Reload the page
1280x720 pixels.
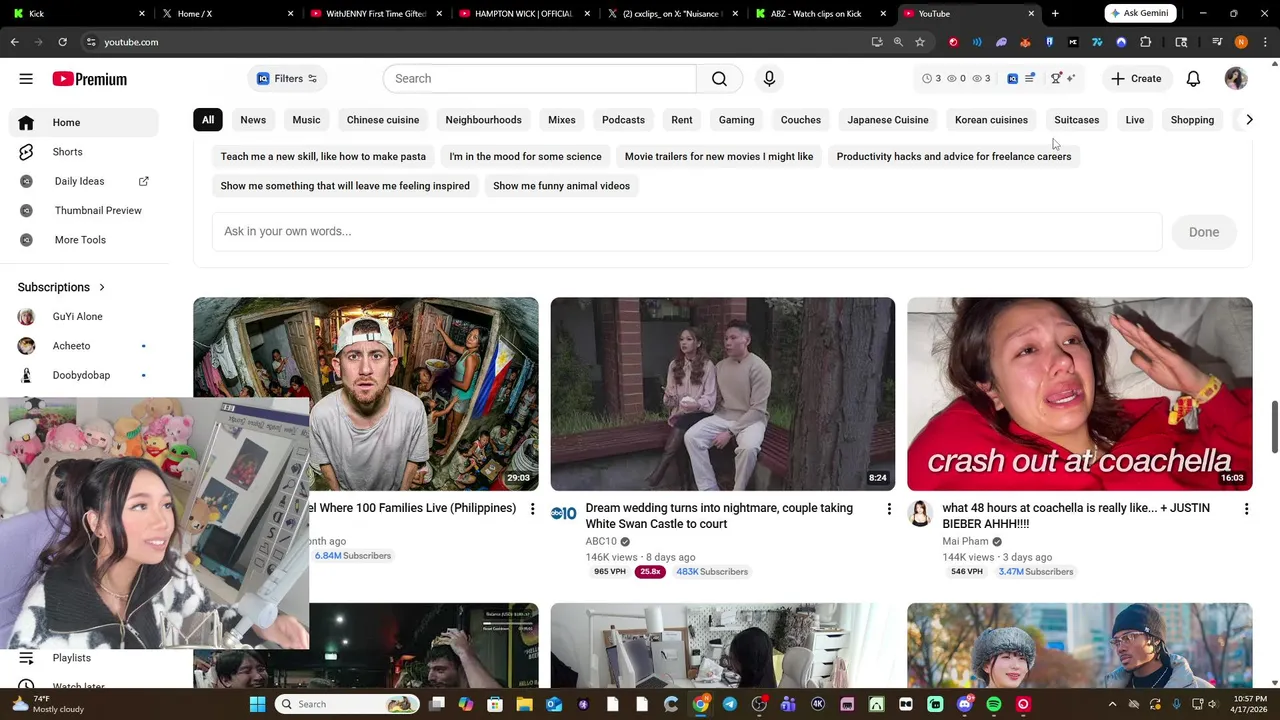coord(62,42)
